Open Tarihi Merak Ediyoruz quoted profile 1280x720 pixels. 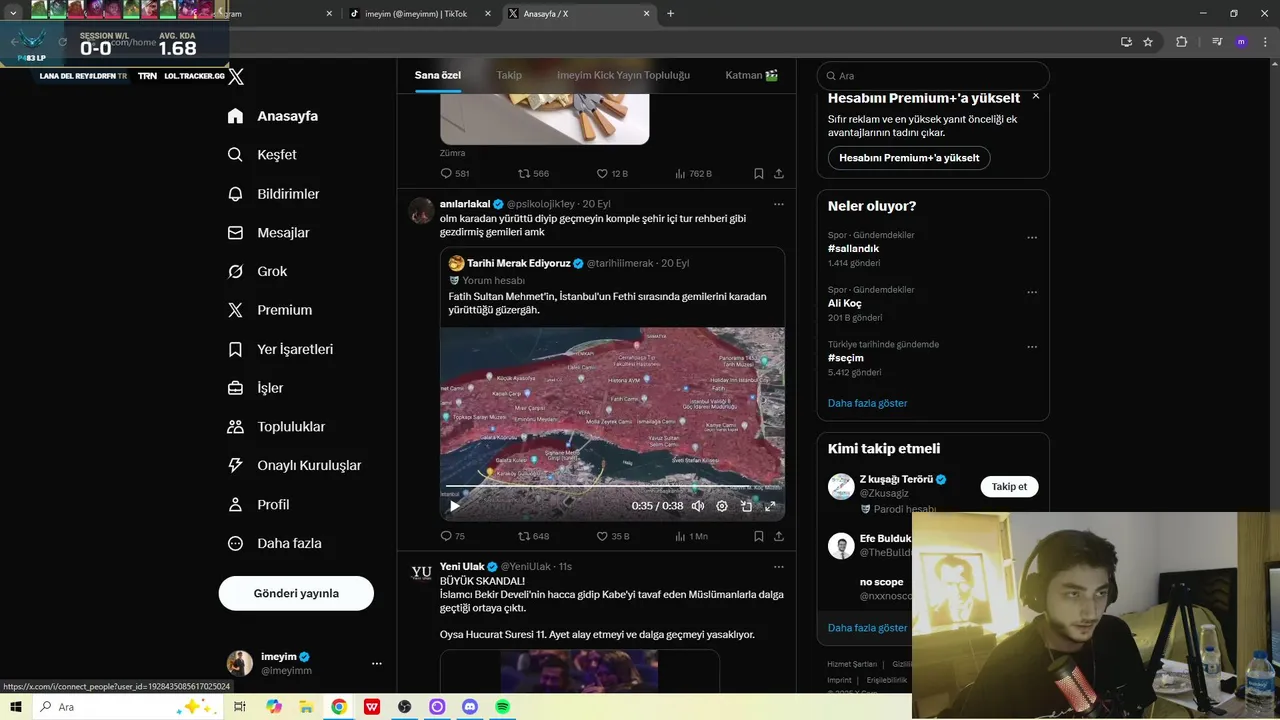tap(518, 263)
